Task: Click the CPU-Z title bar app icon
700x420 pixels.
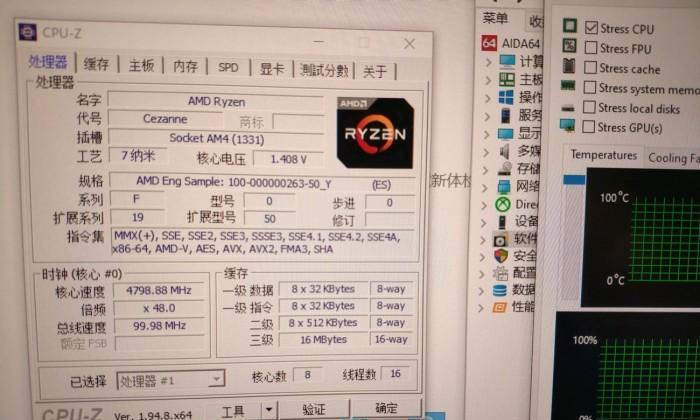Action: click(x=28, y=32)
